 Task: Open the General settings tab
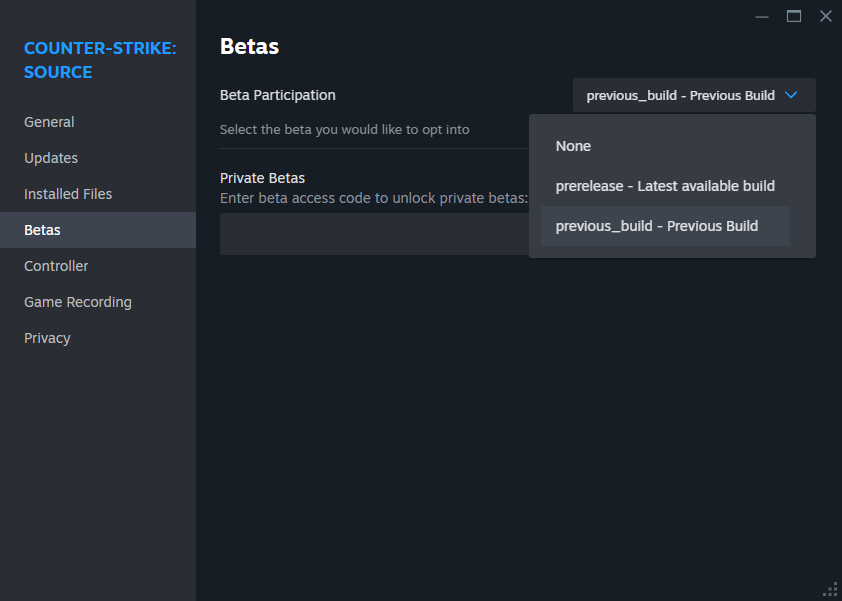[x=98, y=122]
